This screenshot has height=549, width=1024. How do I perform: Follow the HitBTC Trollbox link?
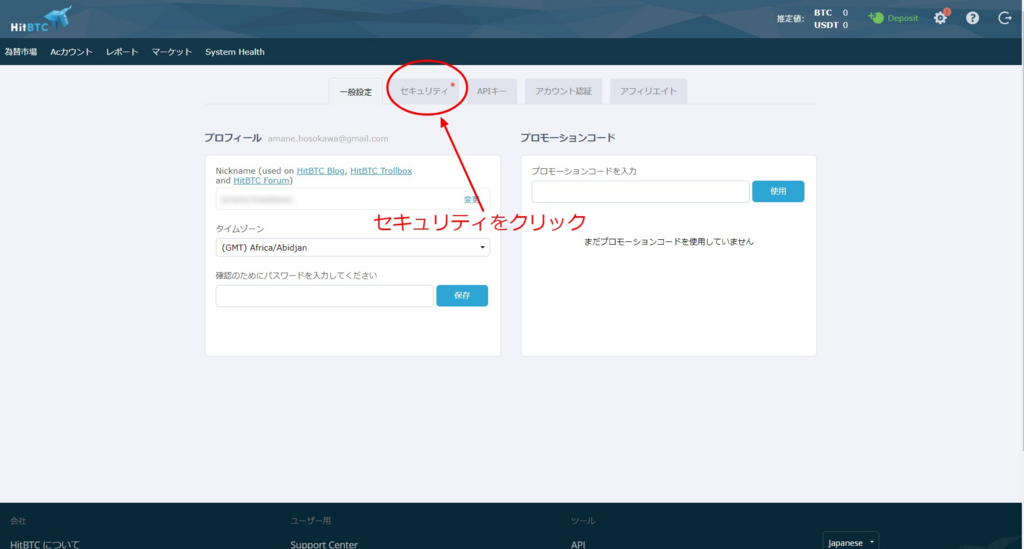pyautogui.click(x=381, y=171)
